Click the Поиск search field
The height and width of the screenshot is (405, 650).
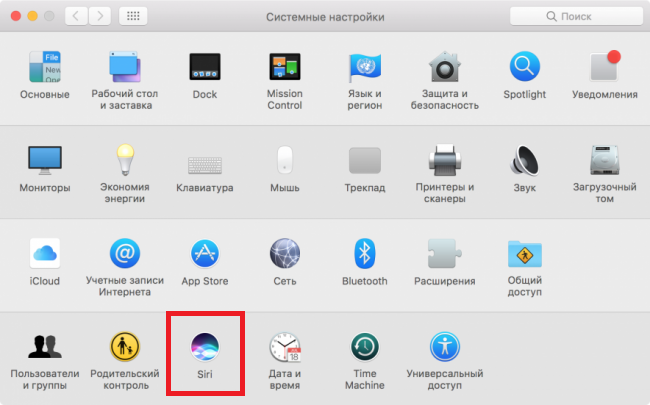click(x=576, y=16)
